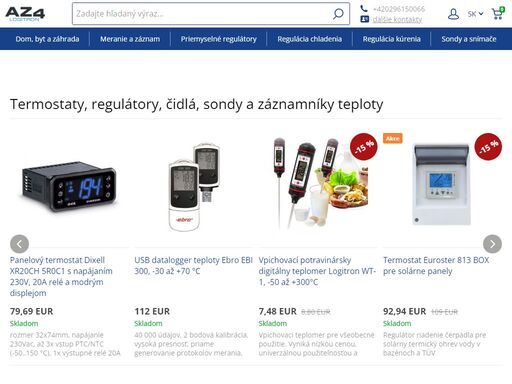Click the -15 % badge on thermometer
Viewport: 512px width, 384px height.
[364, 147]
